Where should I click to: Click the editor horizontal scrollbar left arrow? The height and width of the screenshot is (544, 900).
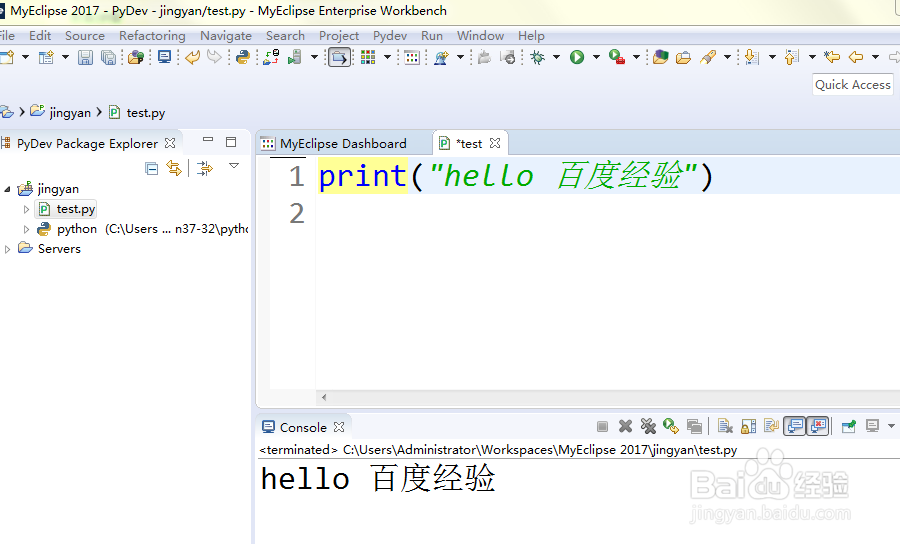point(324,397)
